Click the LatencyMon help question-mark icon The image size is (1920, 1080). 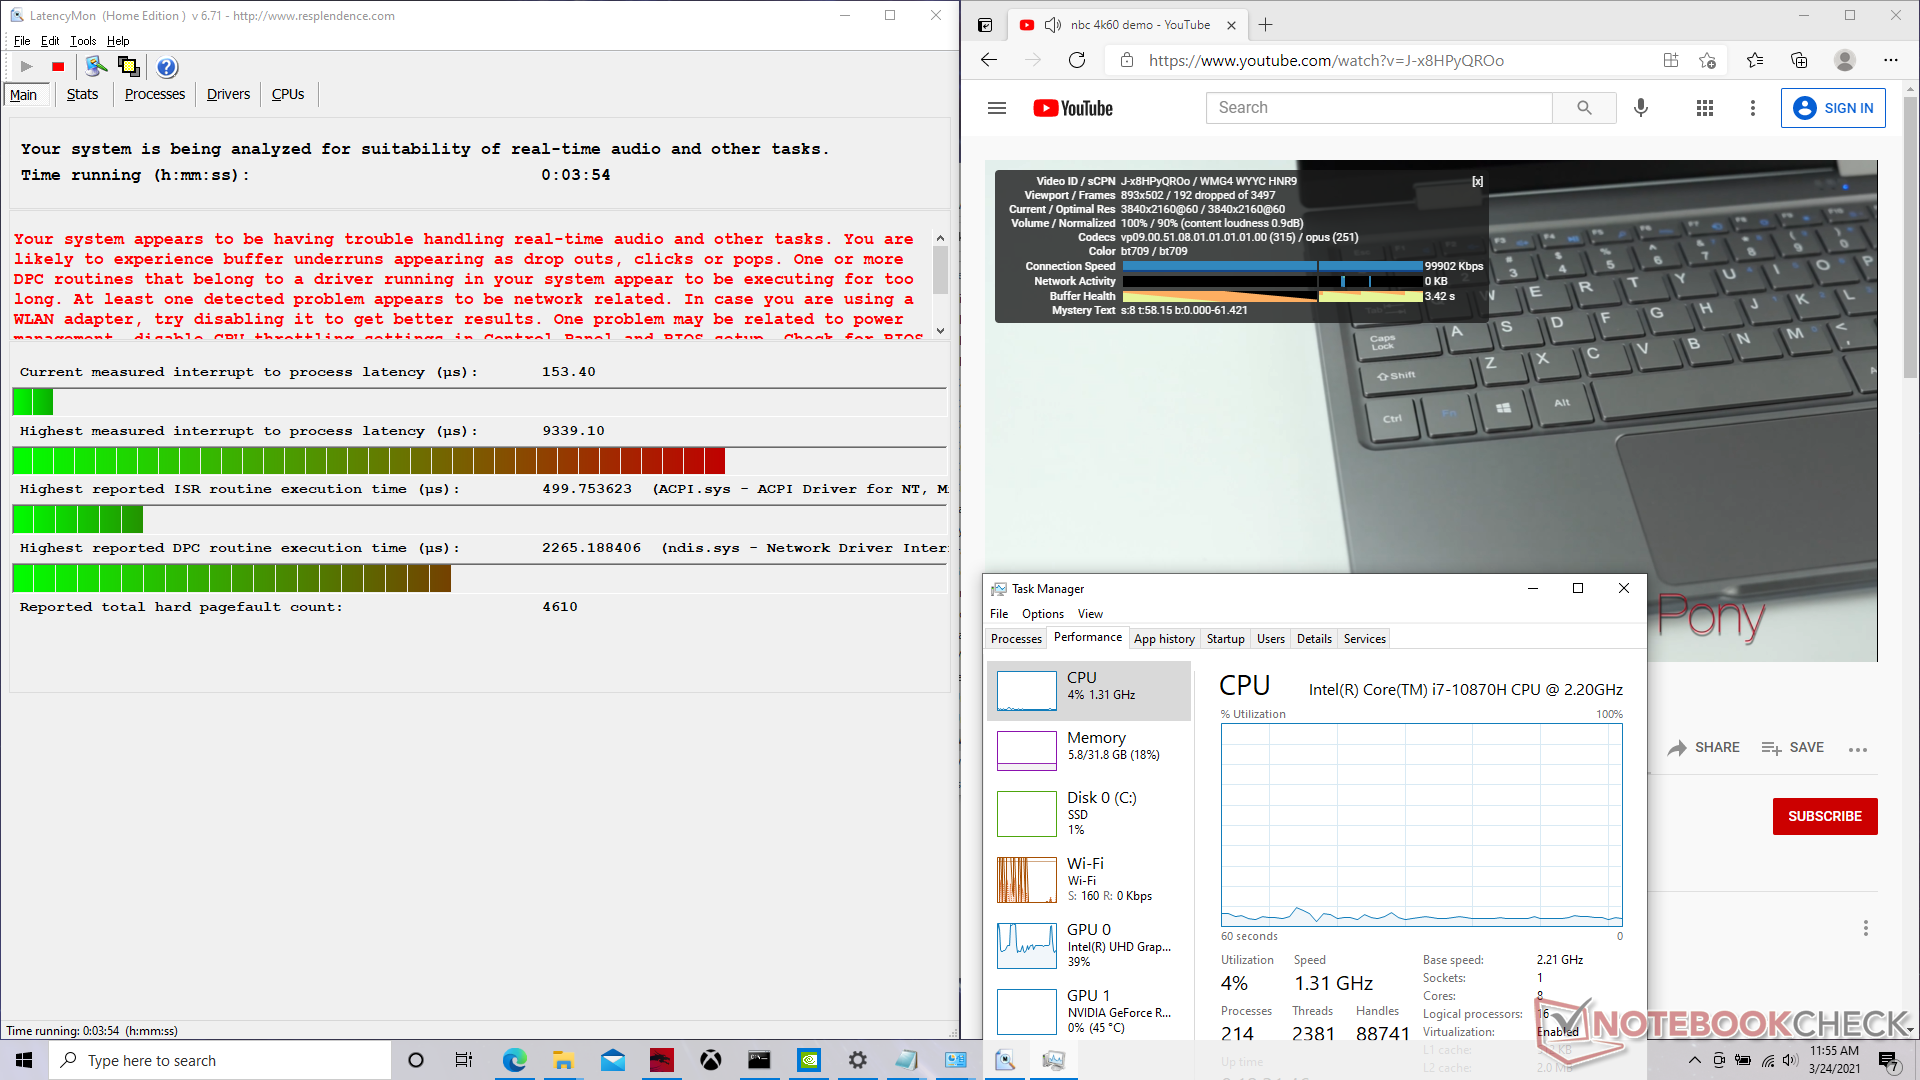[167, 67]
